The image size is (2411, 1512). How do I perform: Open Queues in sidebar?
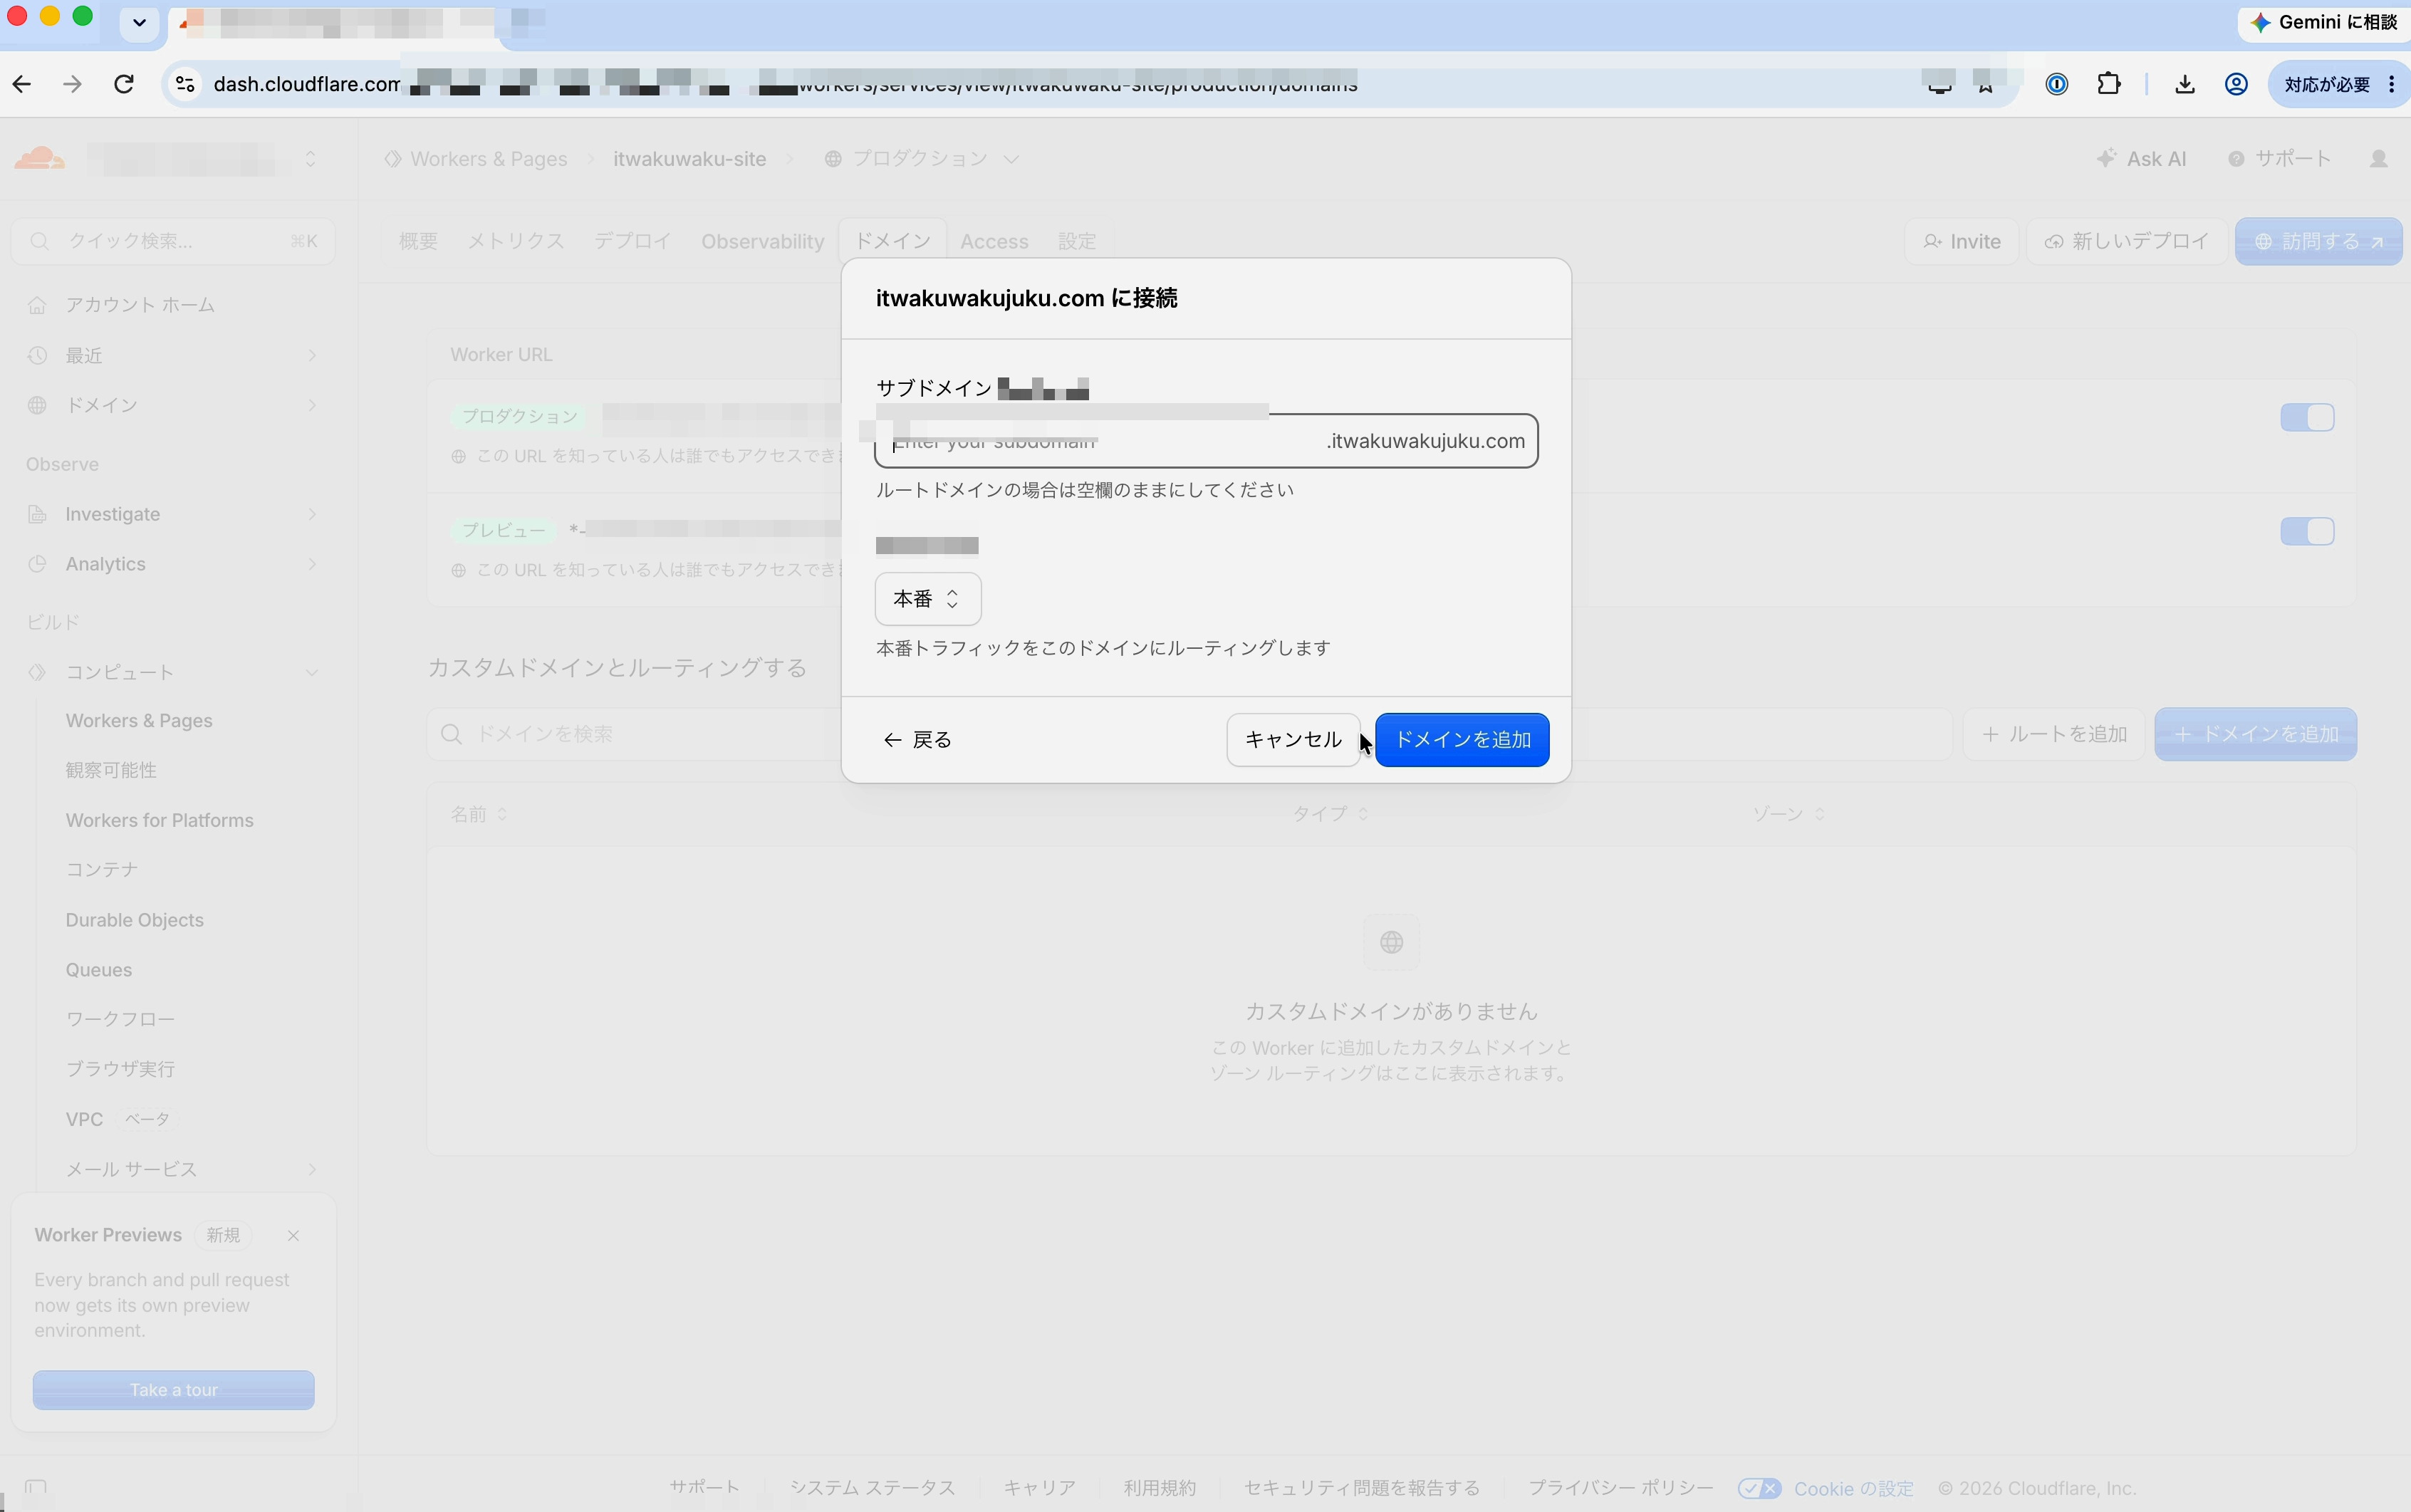(x=99, y=970)
